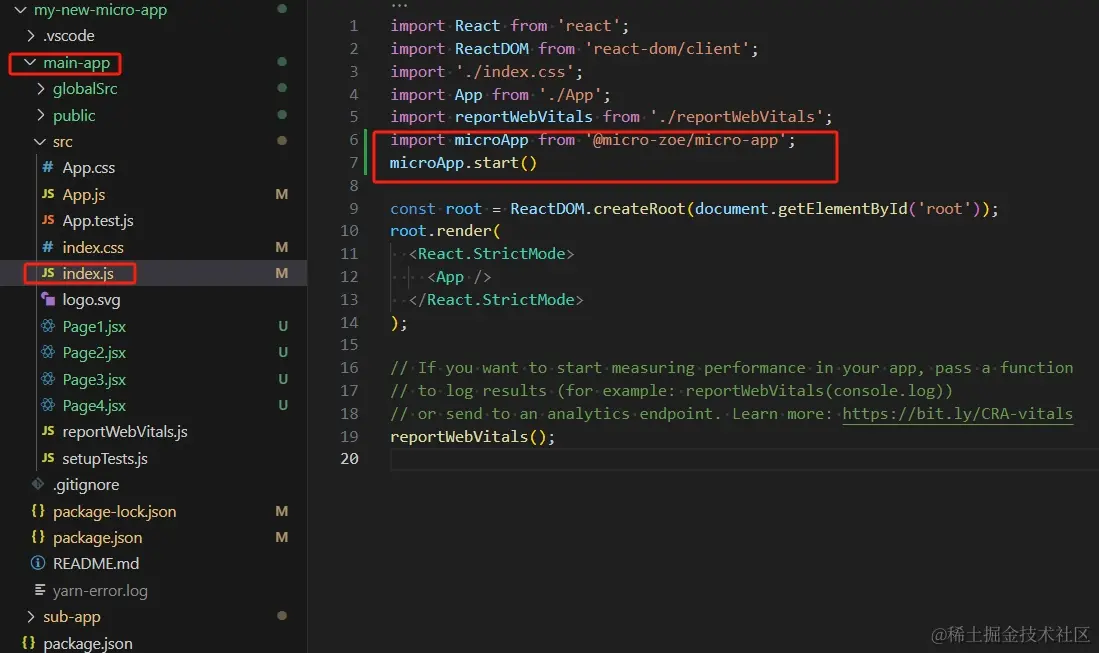Viewport: 1099px width, 653px height.
Task: Click the JS icon beside reportWebVitals.js
Action: click(x=48, y=431)
